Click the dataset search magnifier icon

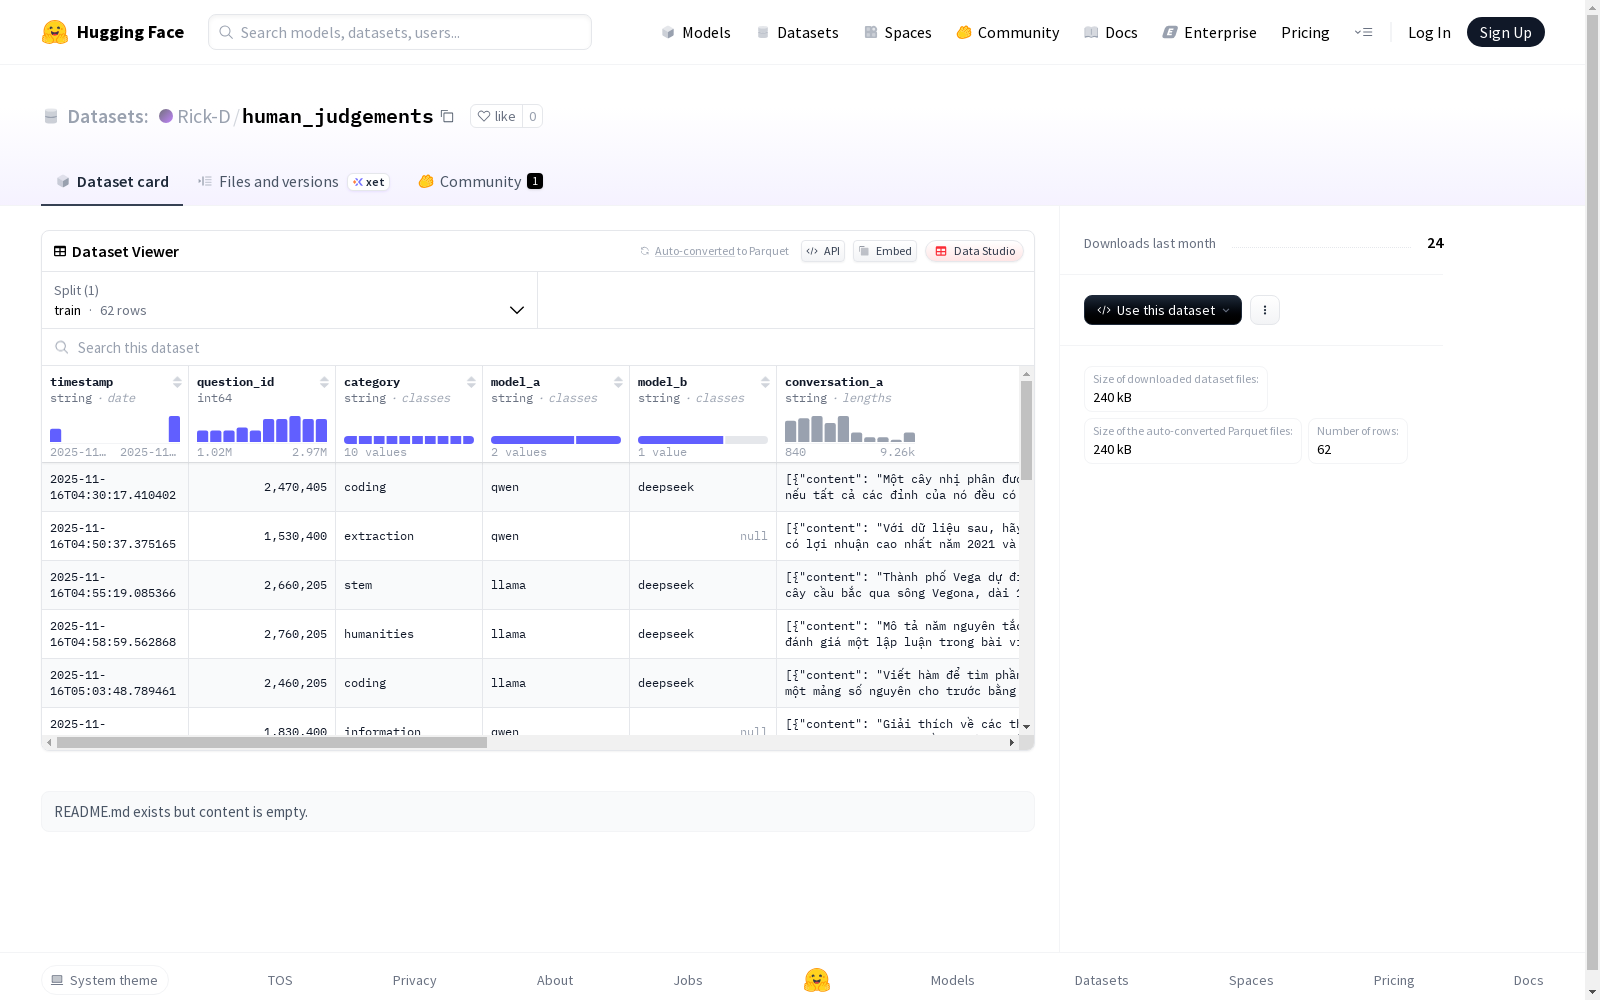click(x=62, y=347)
